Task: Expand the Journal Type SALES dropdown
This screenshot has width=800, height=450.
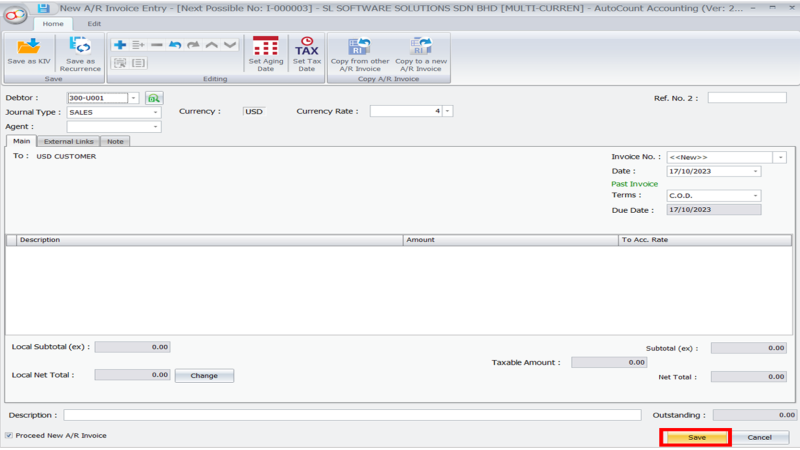Action: tap(155, 112)
